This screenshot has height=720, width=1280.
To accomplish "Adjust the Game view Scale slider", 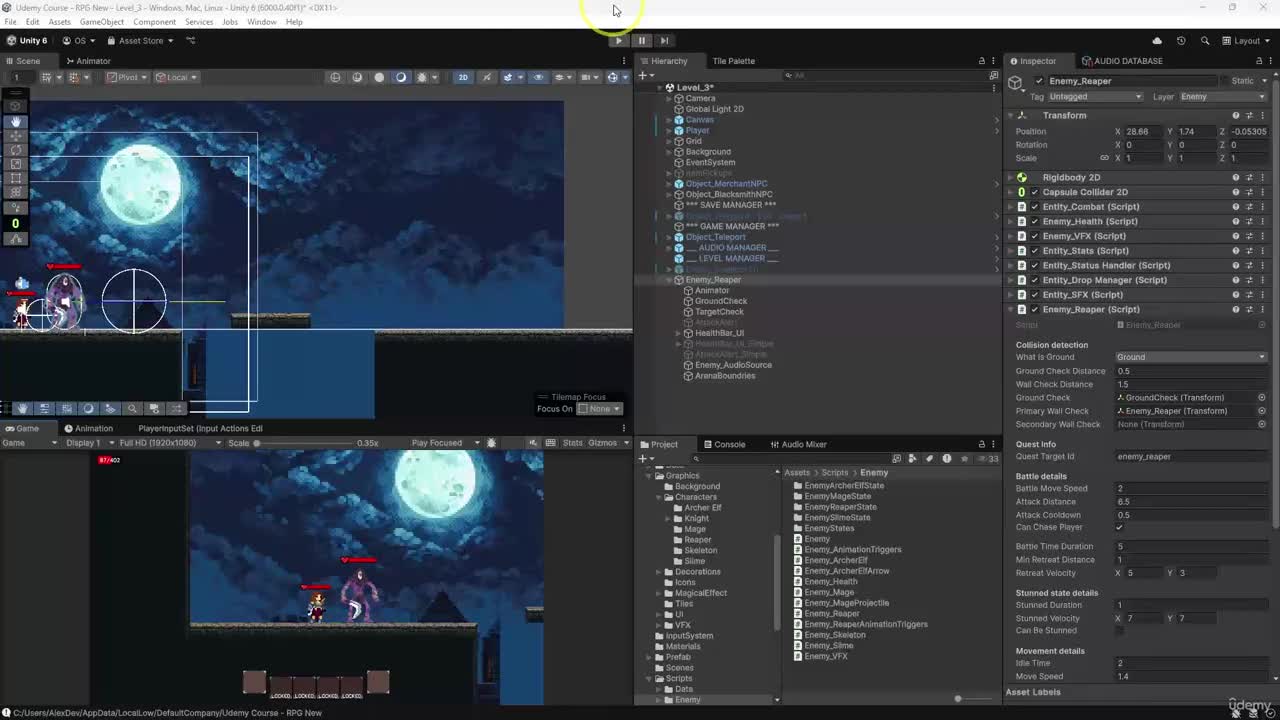I will tap(305, 443).
